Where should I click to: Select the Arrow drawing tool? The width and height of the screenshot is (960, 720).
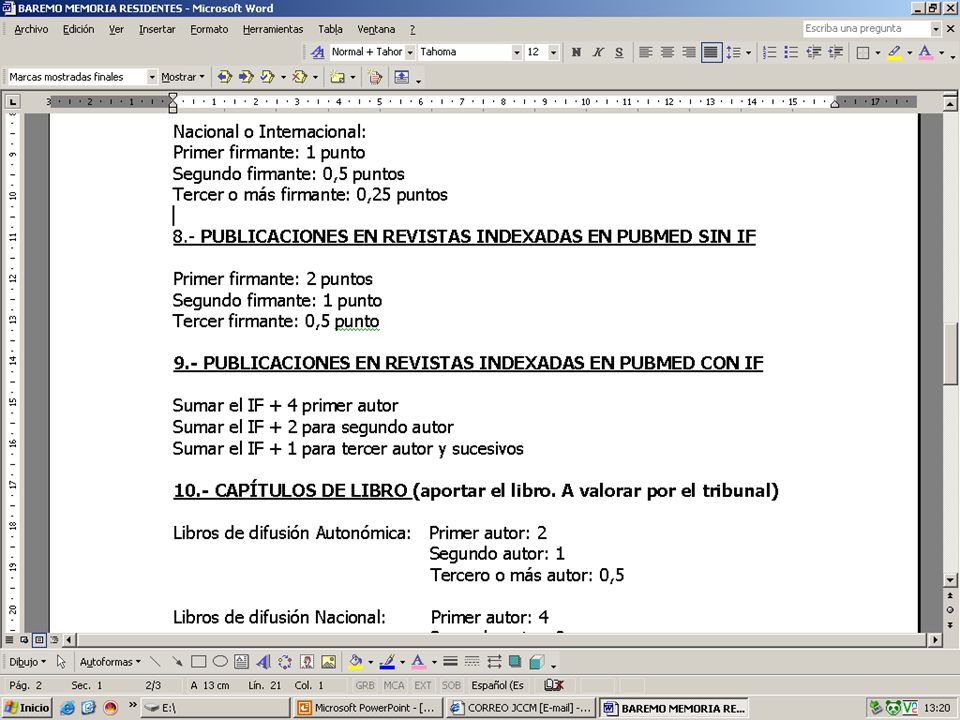[177, 662]
